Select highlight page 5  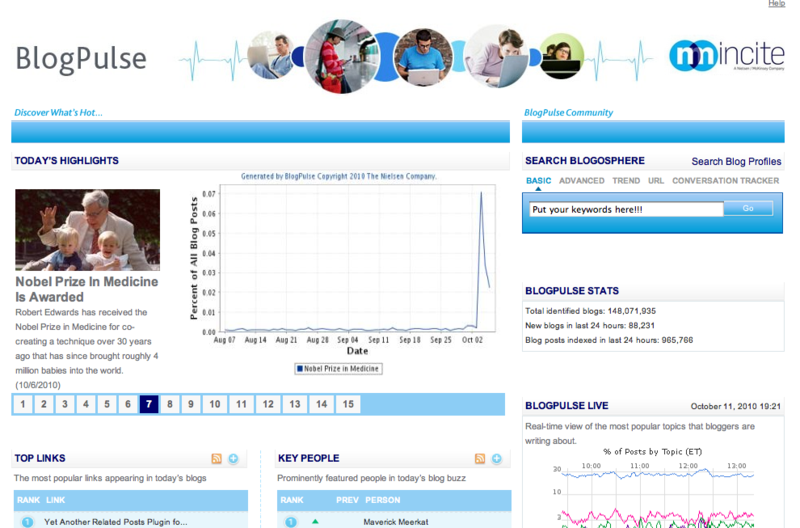(x=107, y=404)
